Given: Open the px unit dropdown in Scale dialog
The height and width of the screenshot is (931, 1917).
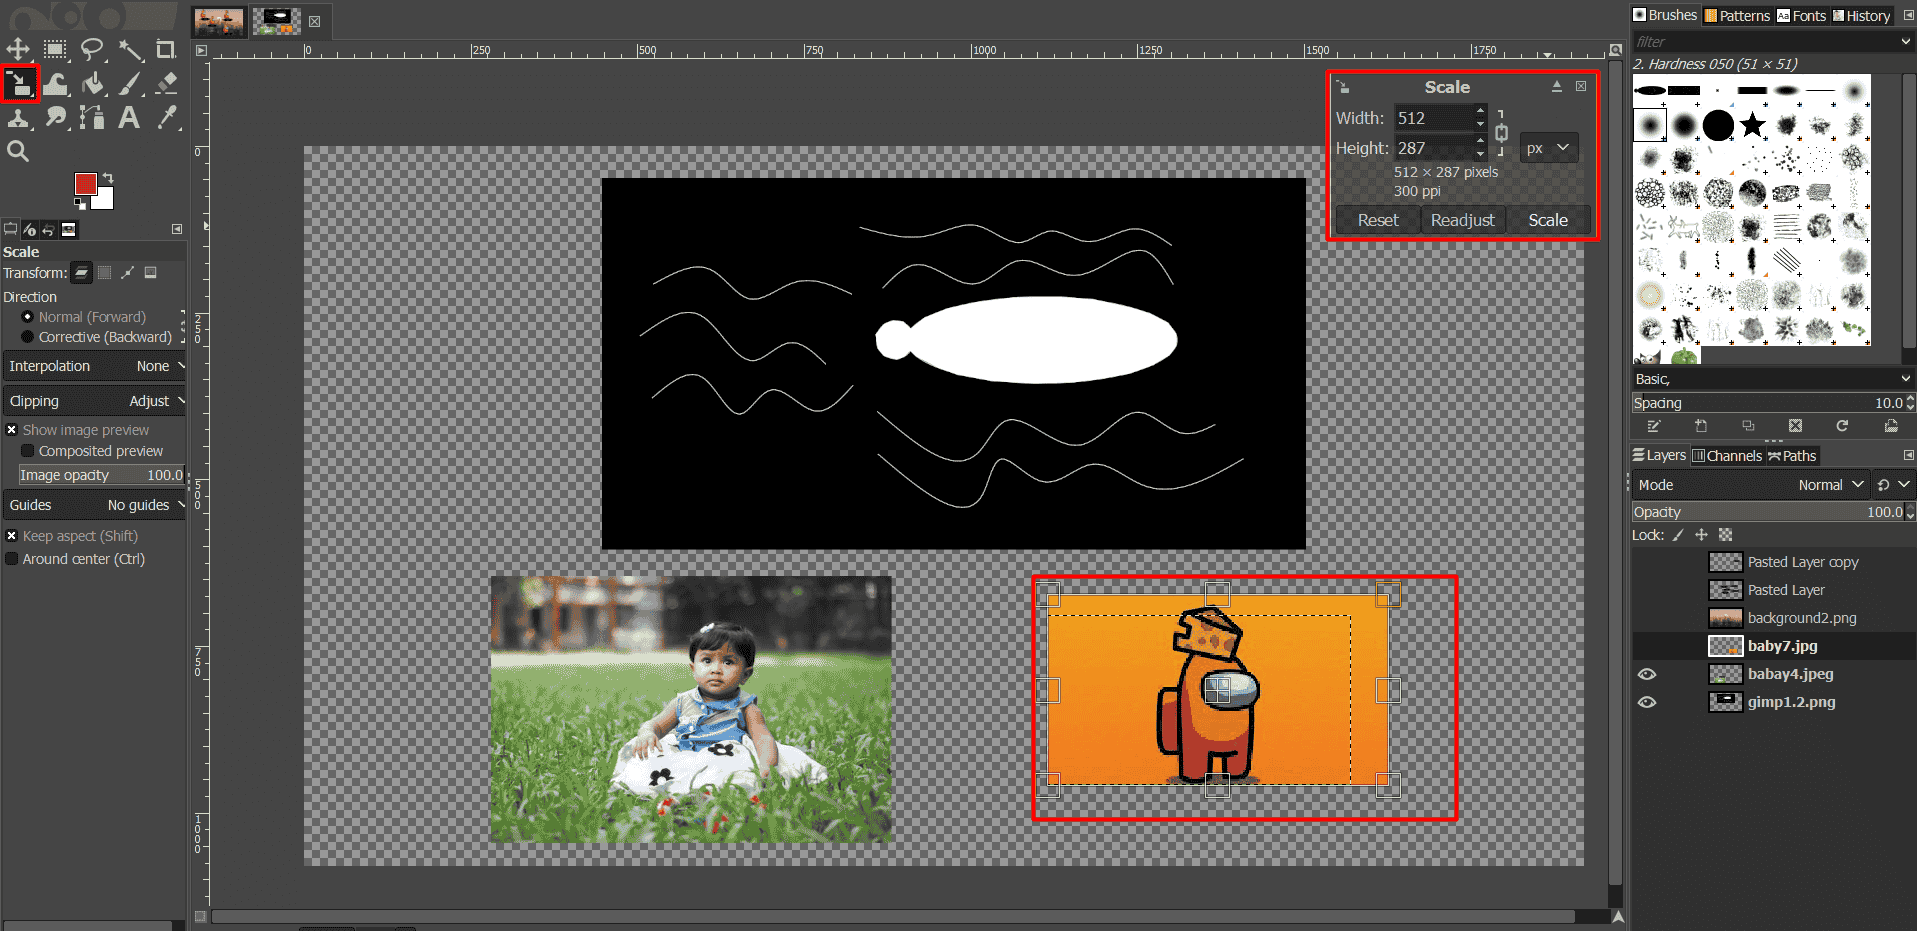Looking at the screenshot, I should 1549,148.
